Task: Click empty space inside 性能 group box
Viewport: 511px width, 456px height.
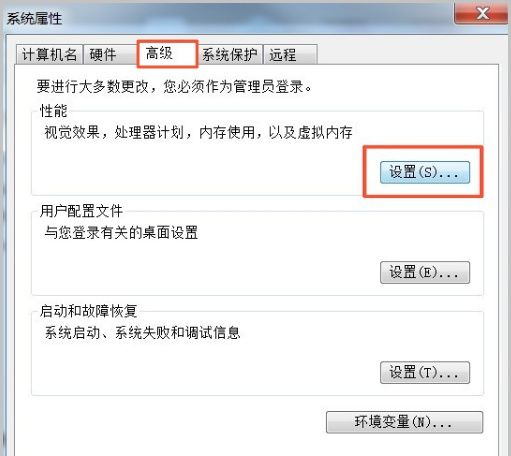Action: coord(200,170)
